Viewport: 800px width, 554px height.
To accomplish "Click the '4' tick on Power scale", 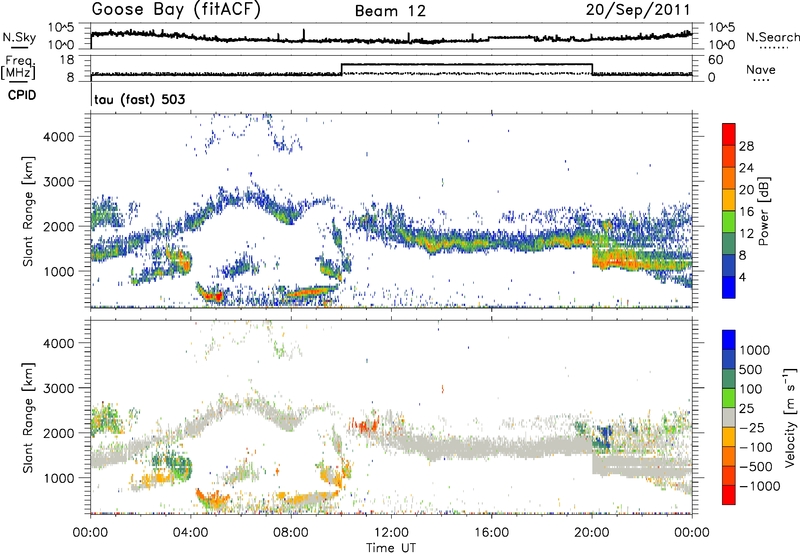I will pyautogui.click(x=742, y=277).
